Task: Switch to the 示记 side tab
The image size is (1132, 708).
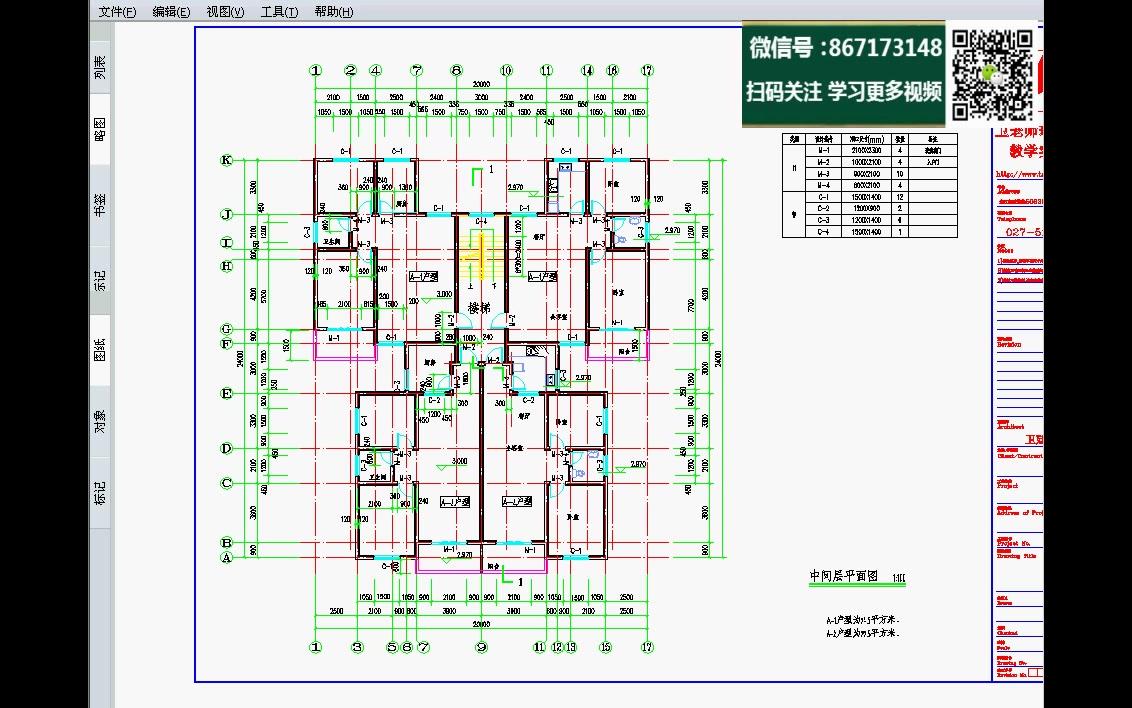Action: point(100,280)
